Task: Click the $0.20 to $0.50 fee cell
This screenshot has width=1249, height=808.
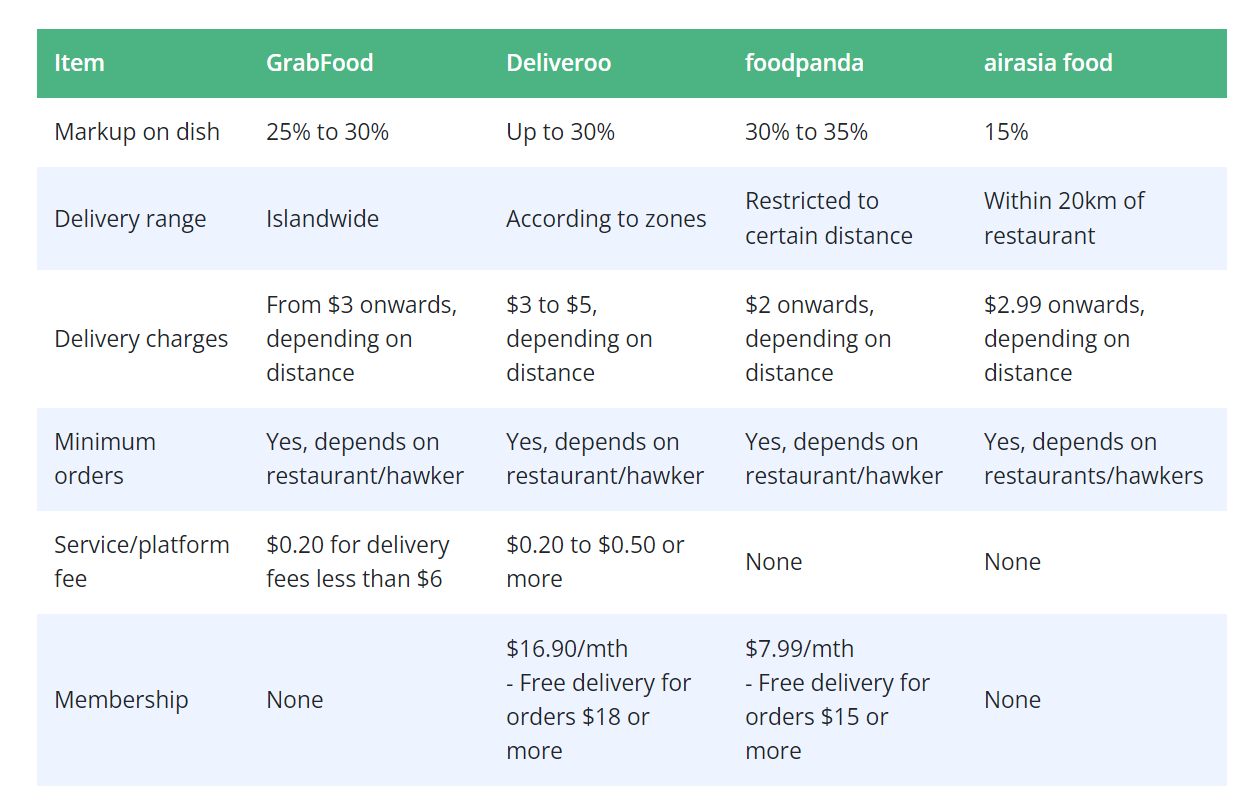Action: click(x=595, y=562)
